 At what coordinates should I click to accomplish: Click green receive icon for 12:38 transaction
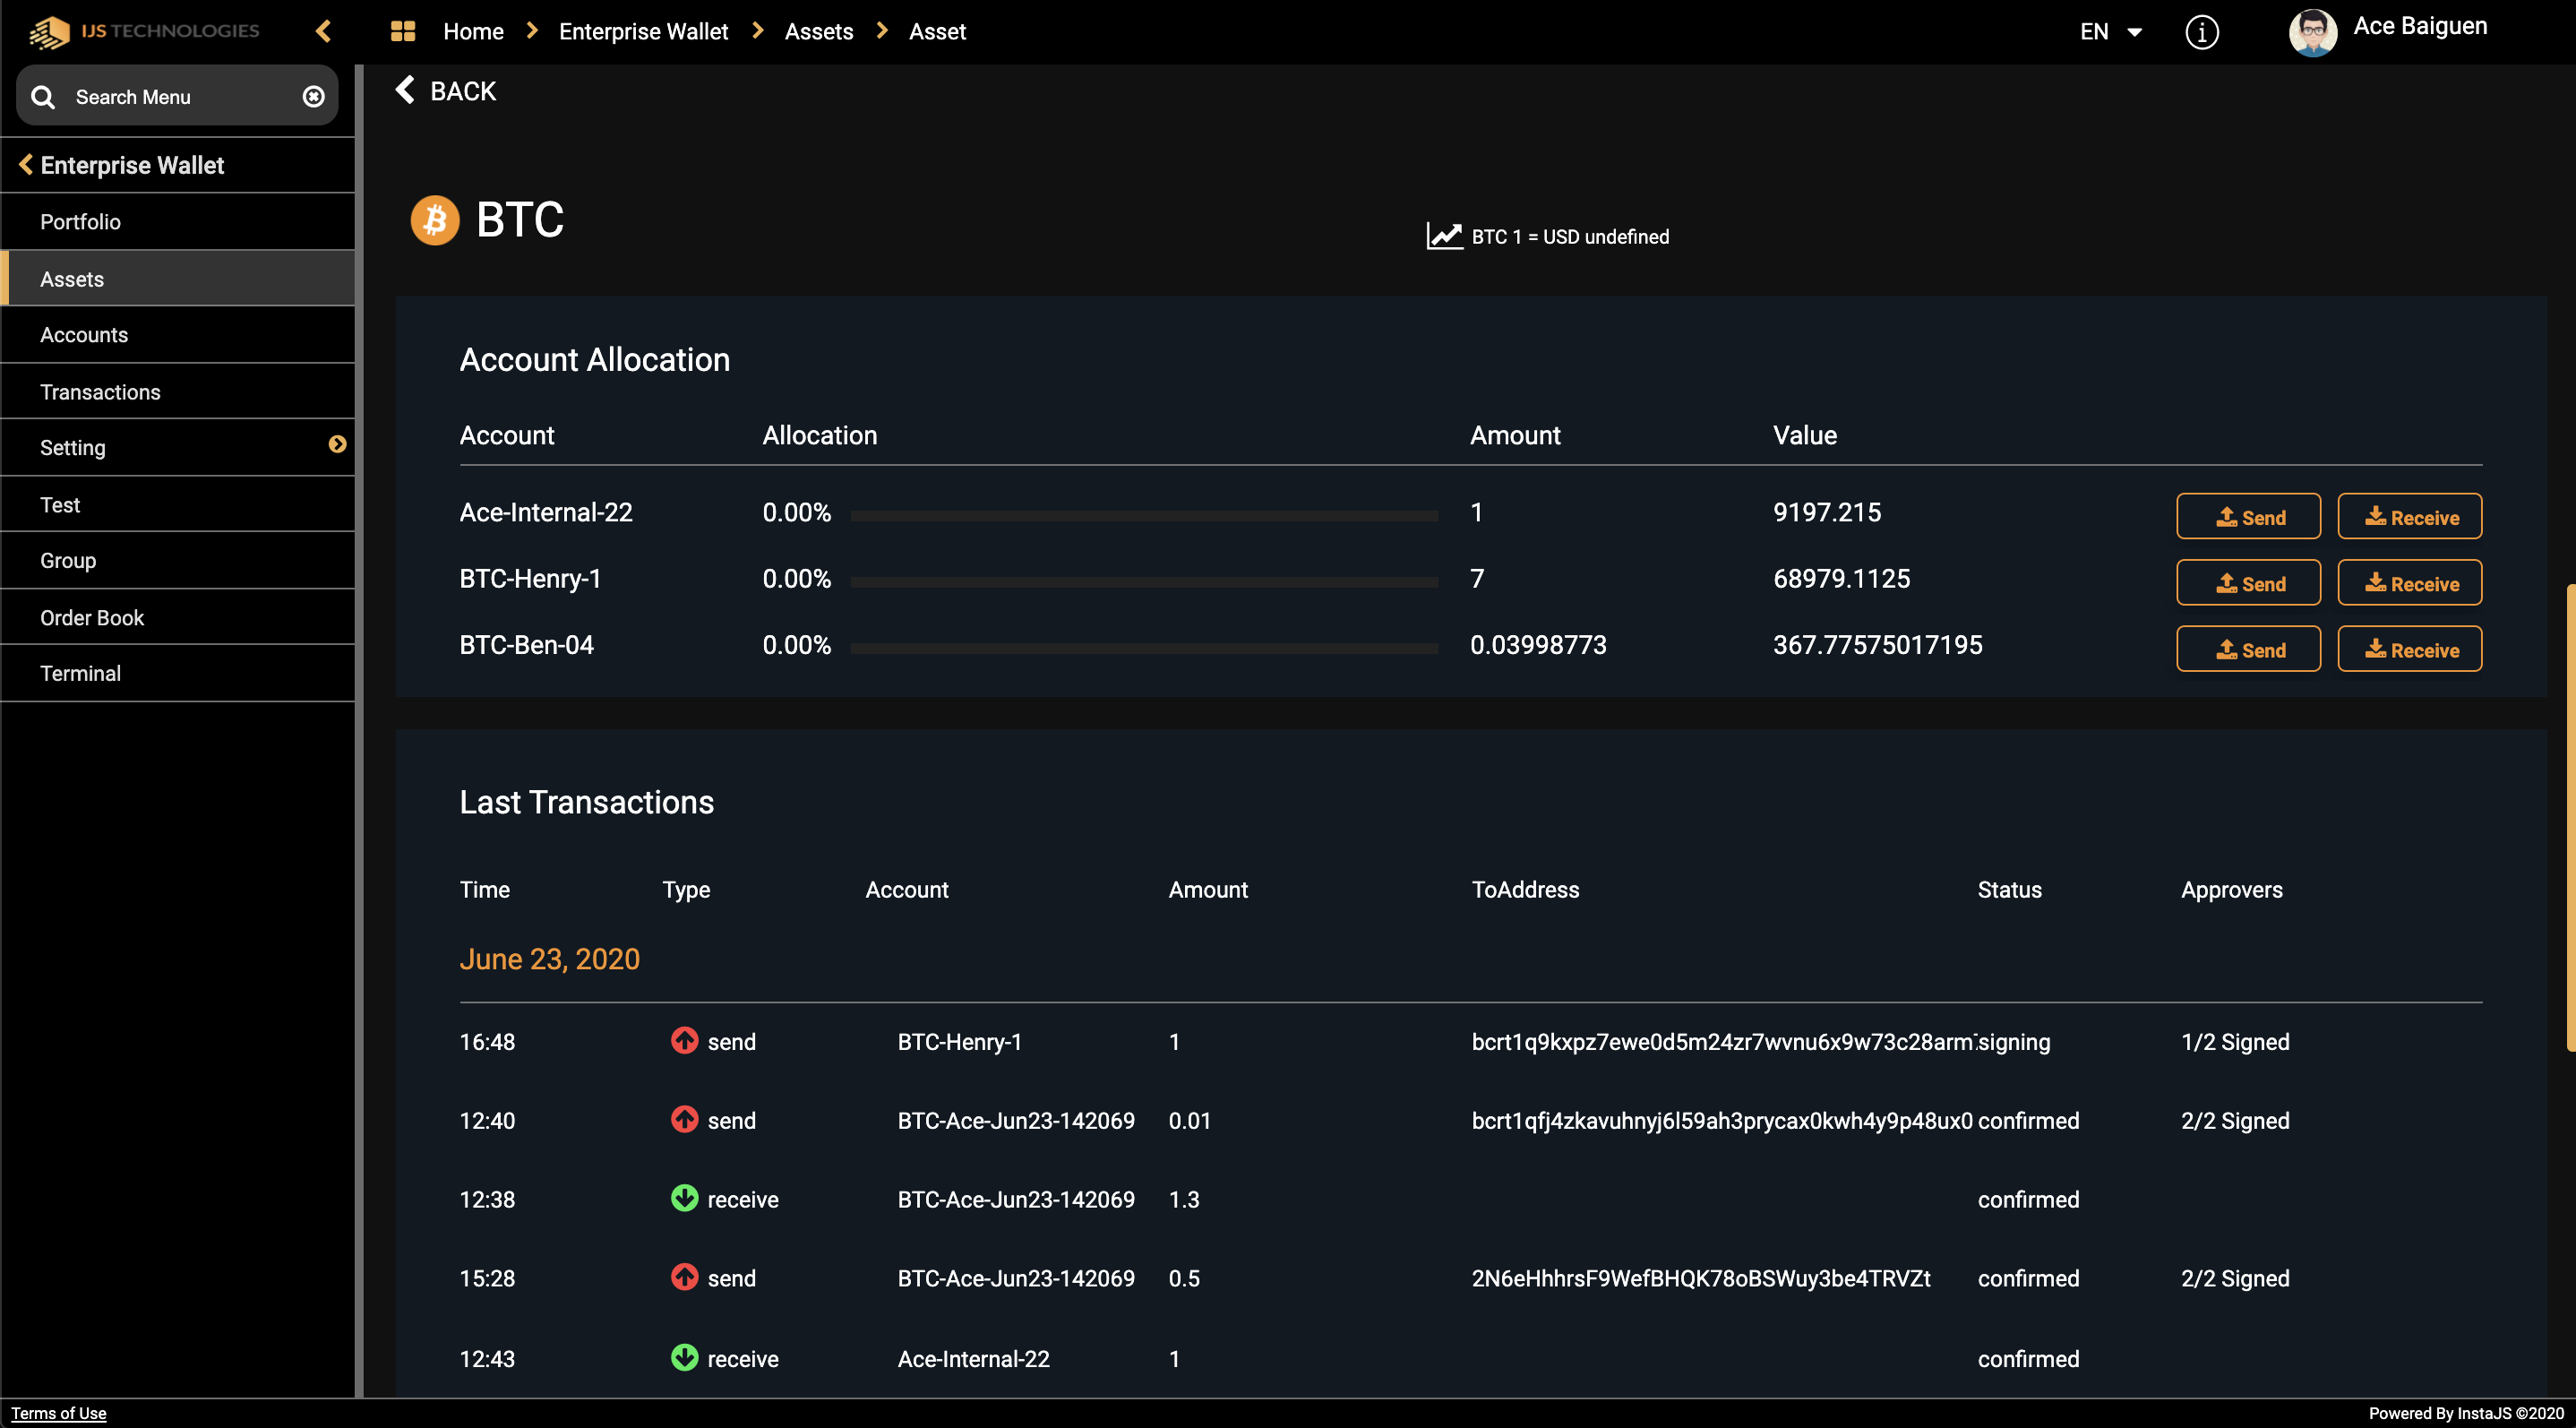pos(684,1198)
